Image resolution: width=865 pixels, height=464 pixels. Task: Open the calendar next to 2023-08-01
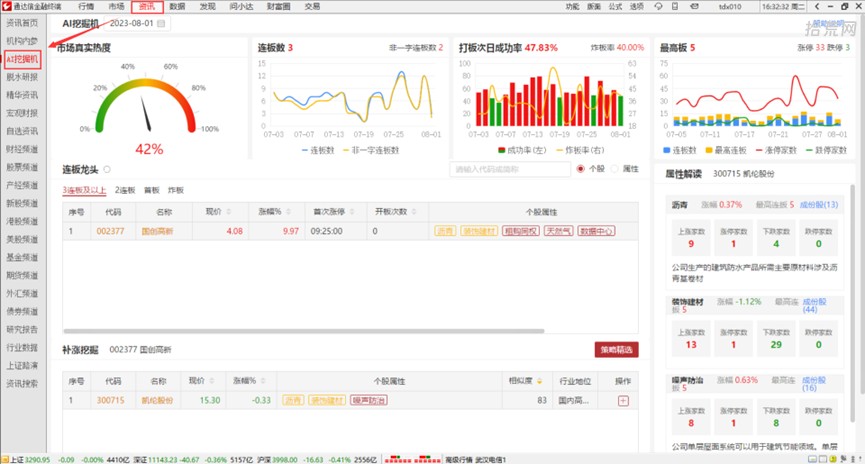click(161, 23)
